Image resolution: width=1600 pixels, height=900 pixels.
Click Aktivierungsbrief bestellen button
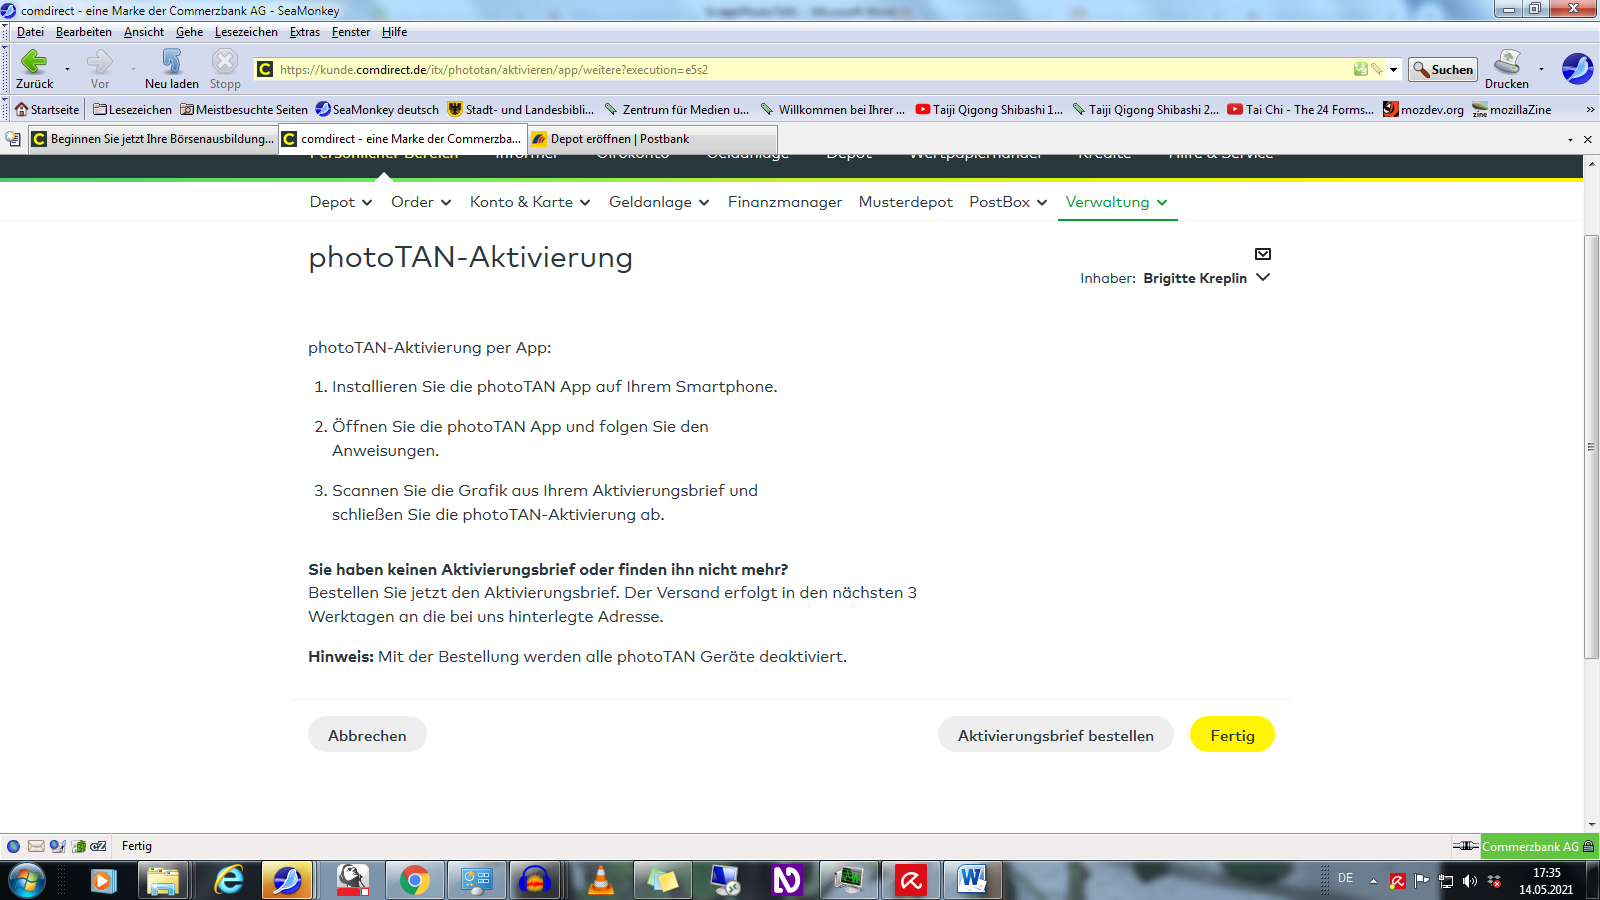tap(1055, 735)
